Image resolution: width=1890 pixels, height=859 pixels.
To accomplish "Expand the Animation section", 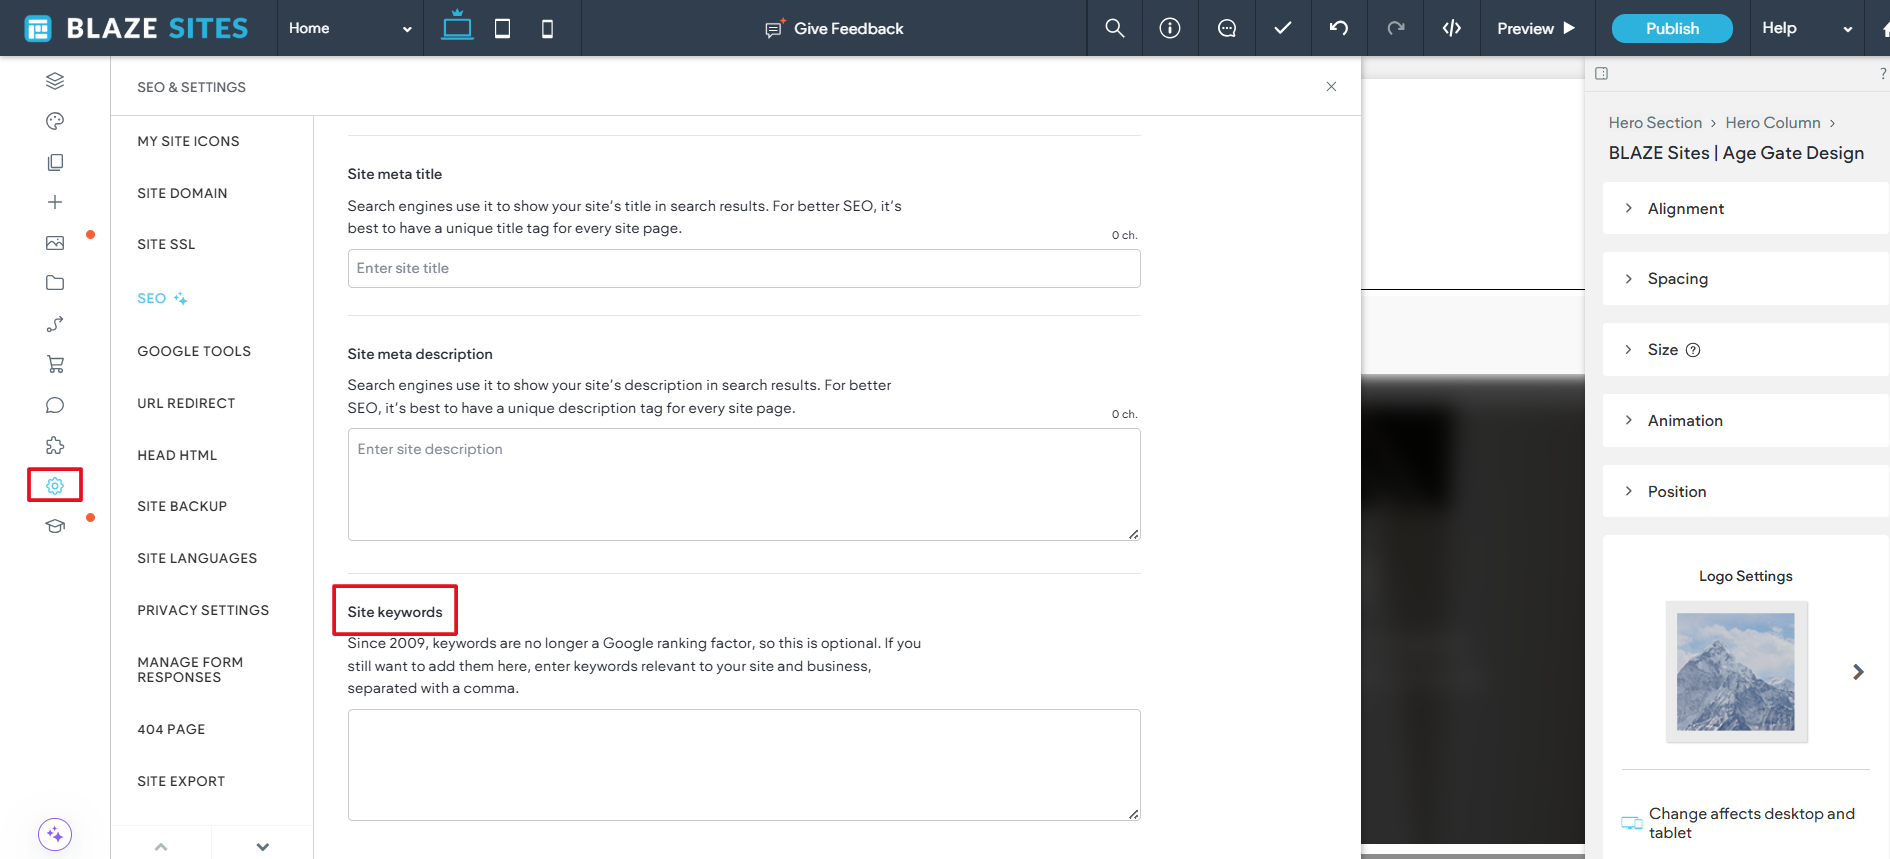I will pyautogui.click(x=1745, y=420).
